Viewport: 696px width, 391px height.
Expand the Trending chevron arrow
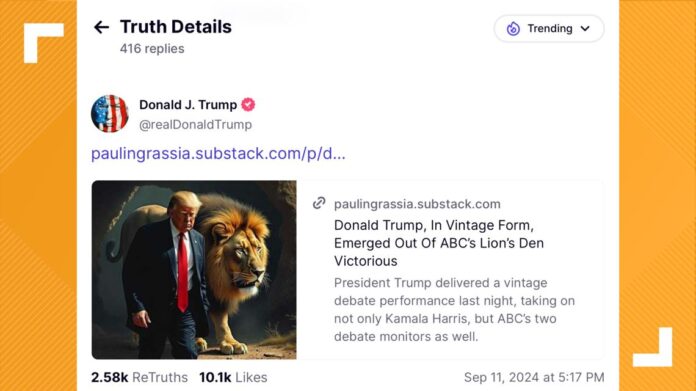(585, 29)
